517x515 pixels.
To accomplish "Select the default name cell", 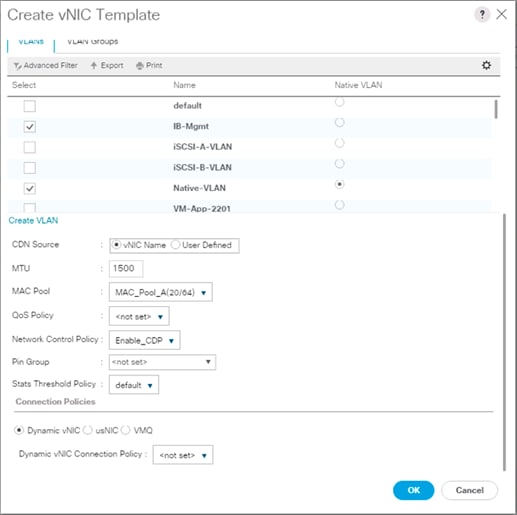I will (x=187, y=106).
